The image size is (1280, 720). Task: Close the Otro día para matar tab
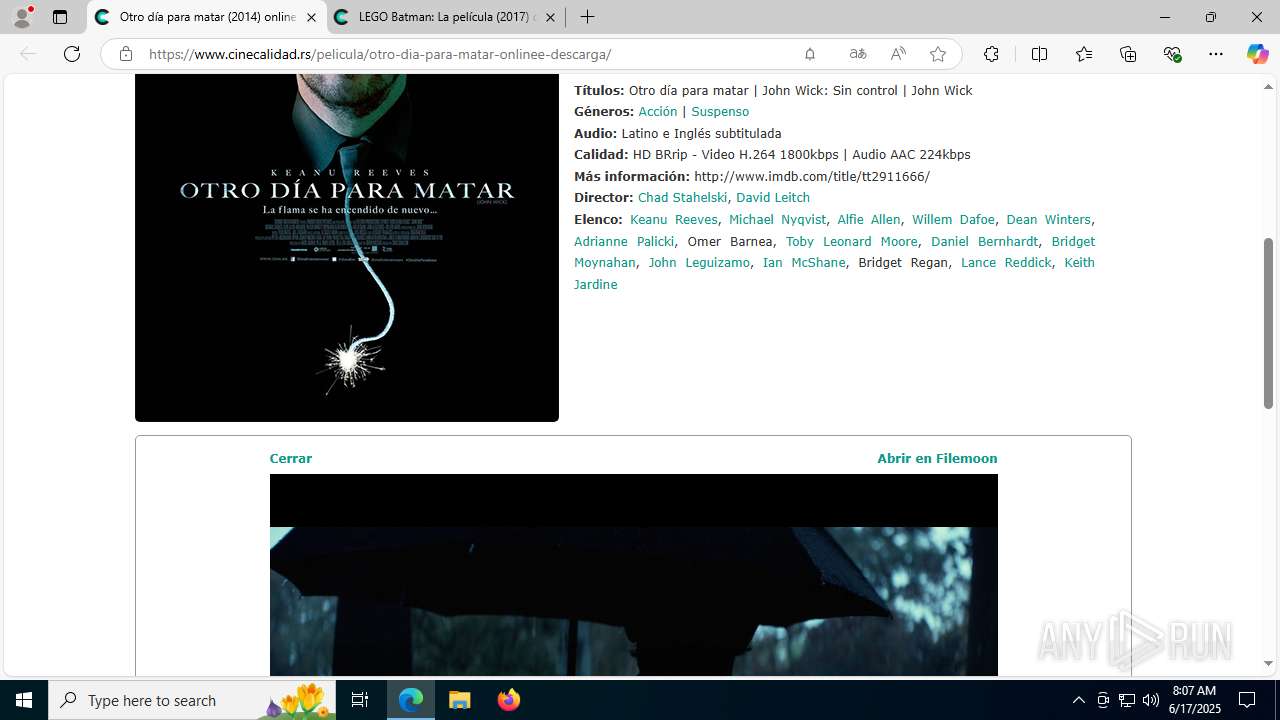(x=311, y=17)
